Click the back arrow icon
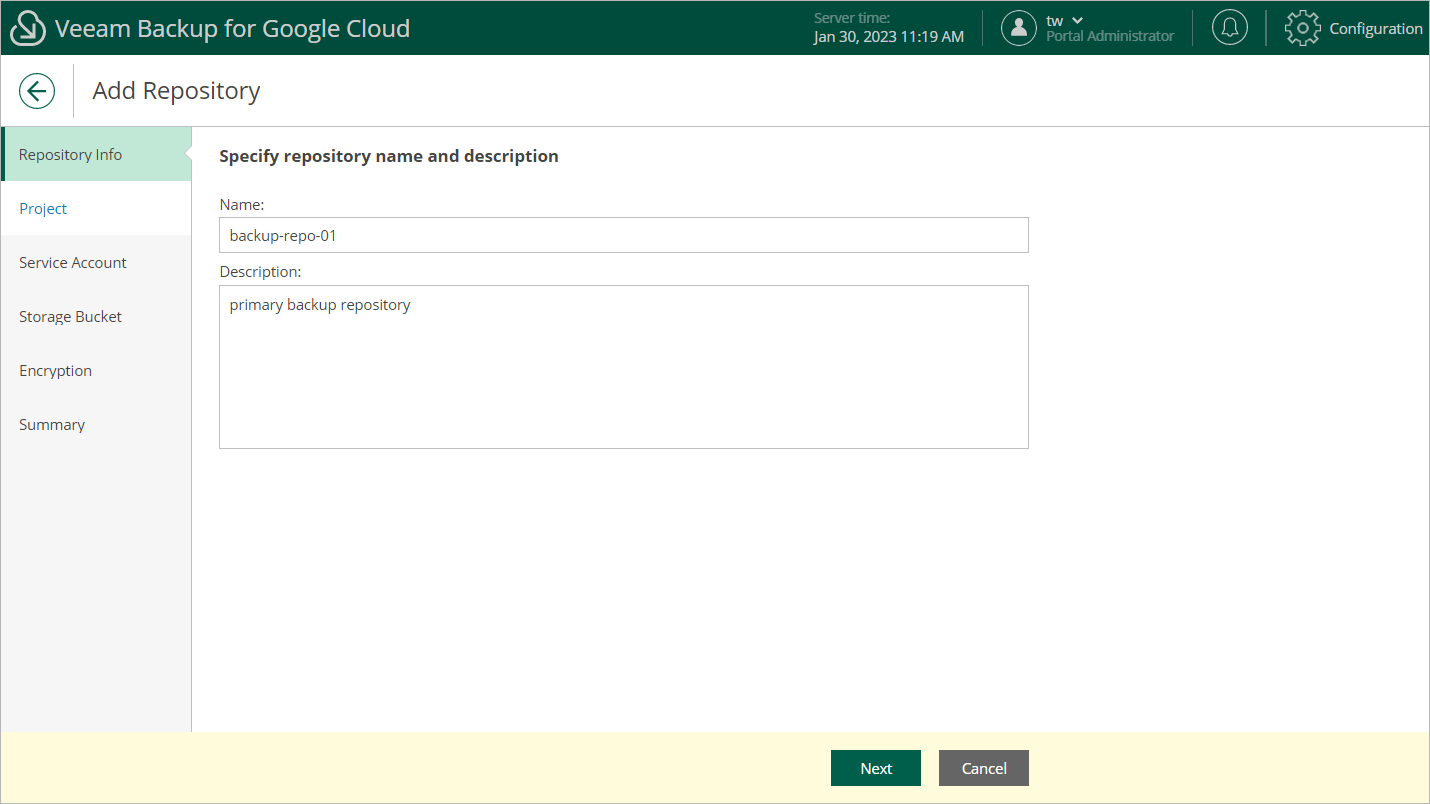 (x=37, y=91)
